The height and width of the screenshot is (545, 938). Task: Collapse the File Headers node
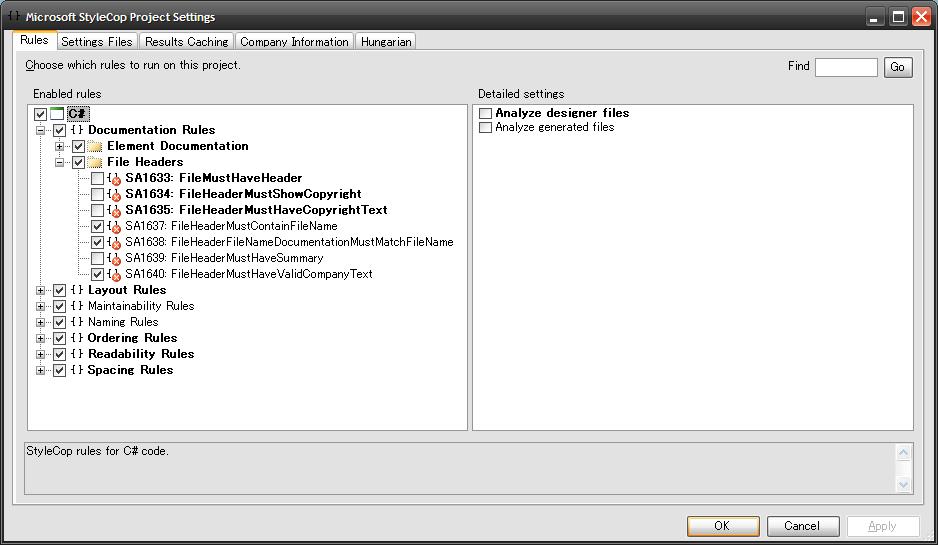click(x=59, y=162)
